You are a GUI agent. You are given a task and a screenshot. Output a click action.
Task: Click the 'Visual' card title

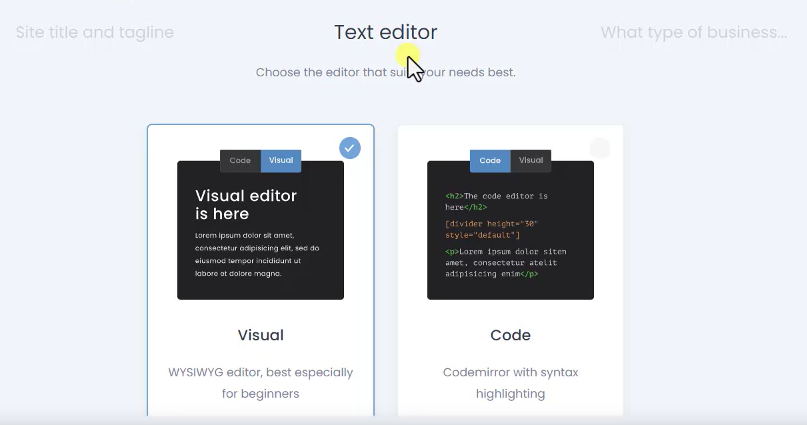click(x=260, y=335)
